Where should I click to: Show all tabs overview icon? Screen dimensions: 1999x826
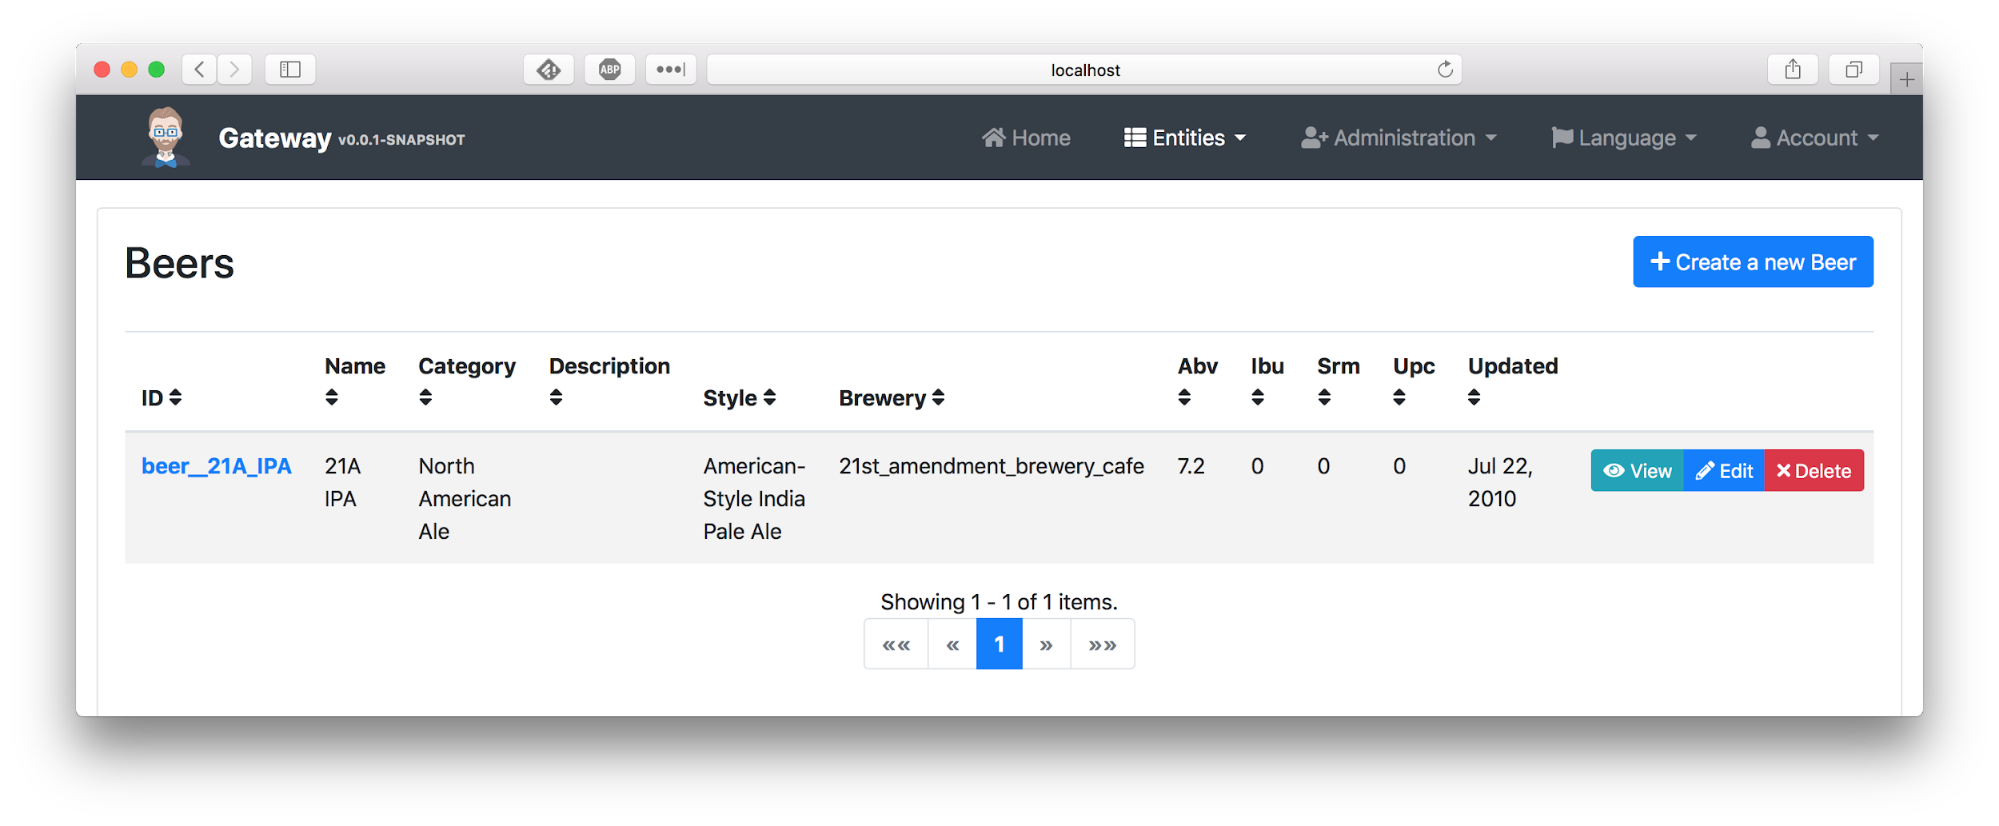pos(1853,69)
